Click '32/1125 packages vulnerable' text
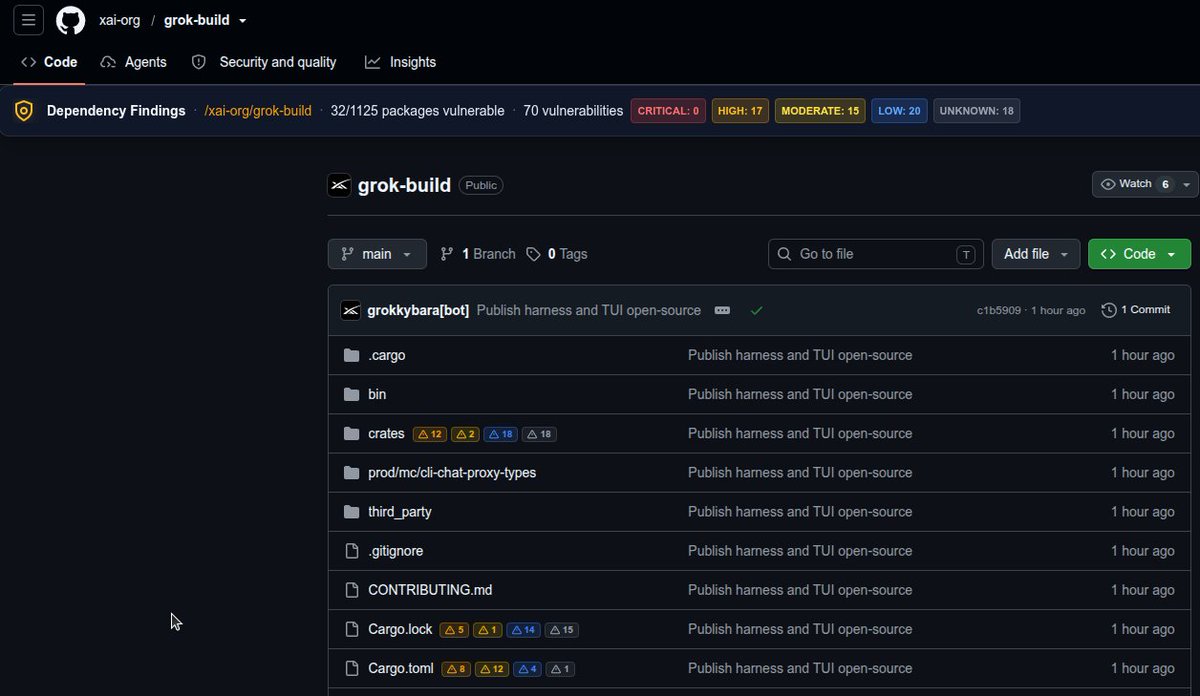 click(418, 111)
